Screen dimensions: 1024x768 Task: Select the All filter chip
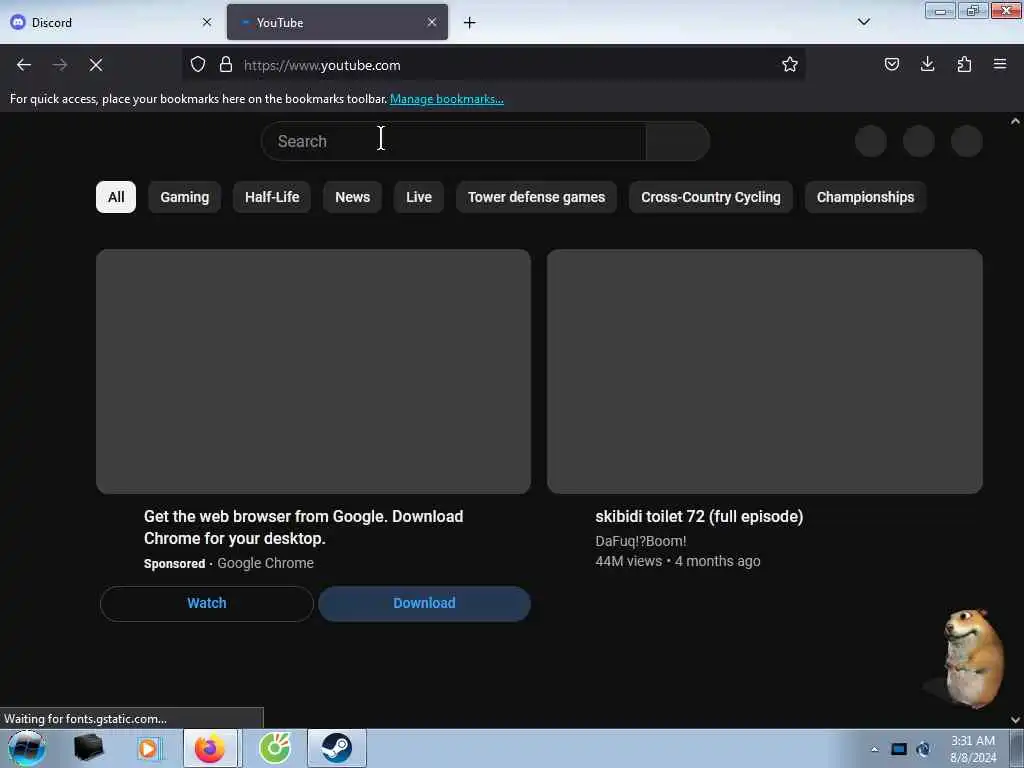tap(116, 197)
